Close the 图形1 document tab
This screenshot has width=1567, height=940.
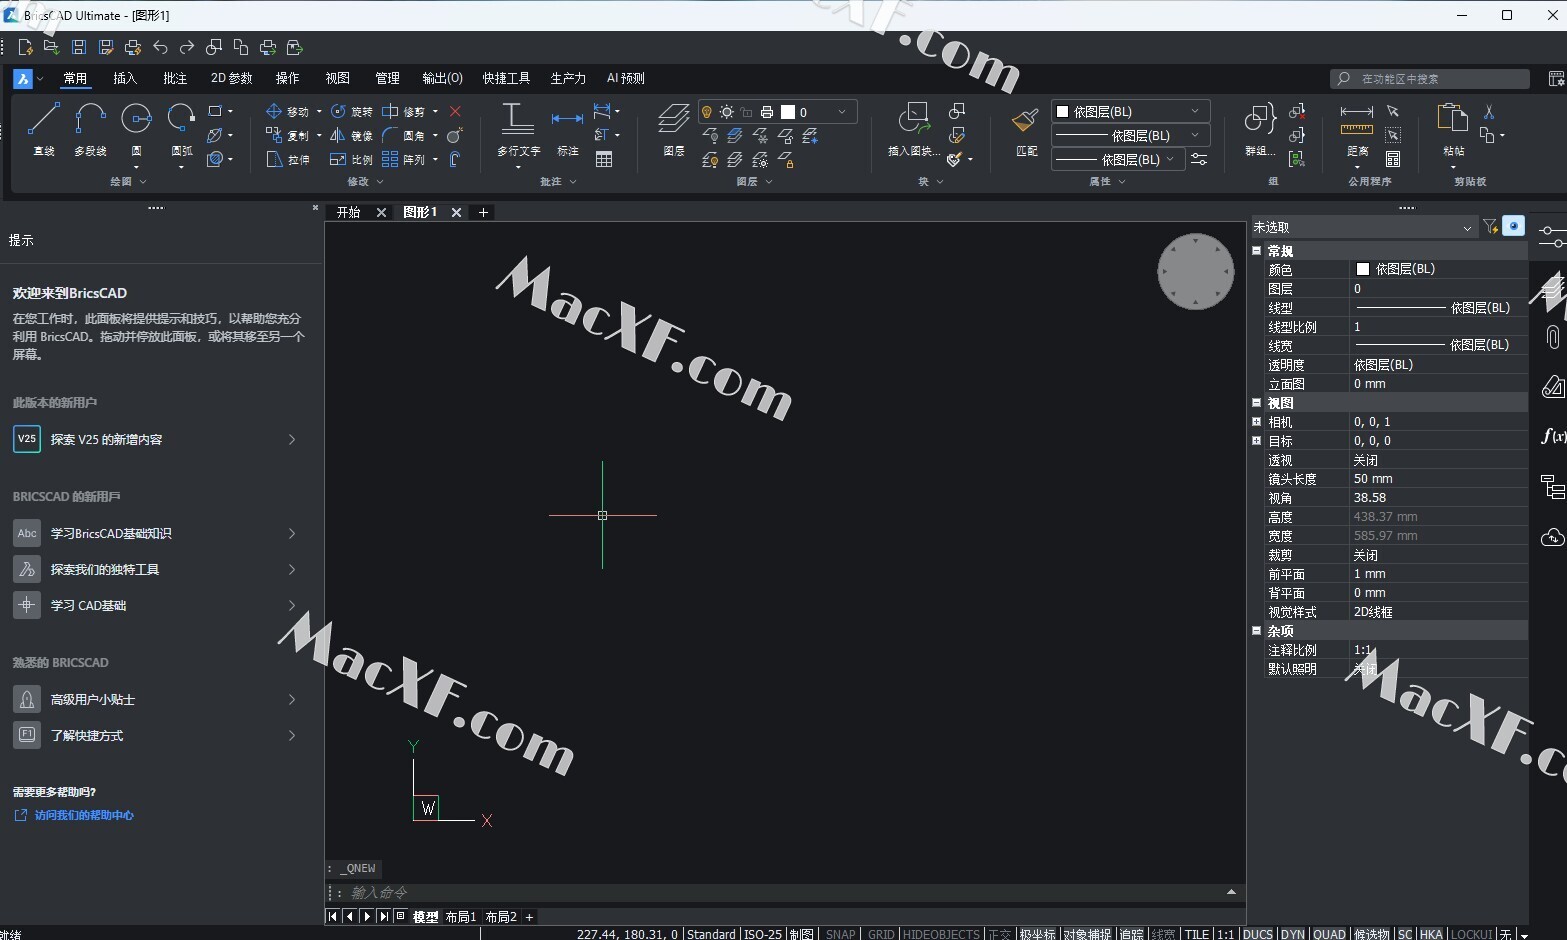pos(456,212)
